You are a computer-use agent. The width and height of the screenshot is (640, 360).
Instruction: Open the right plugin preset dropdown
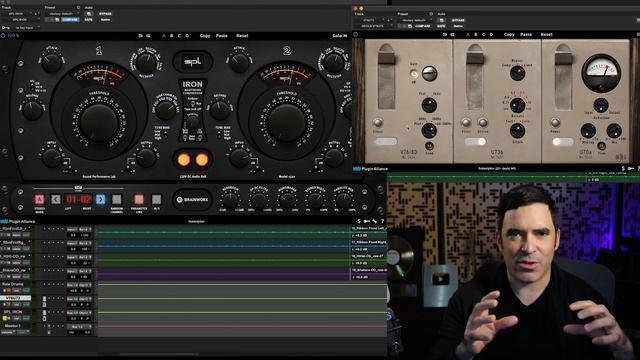(x=414, y=20)
